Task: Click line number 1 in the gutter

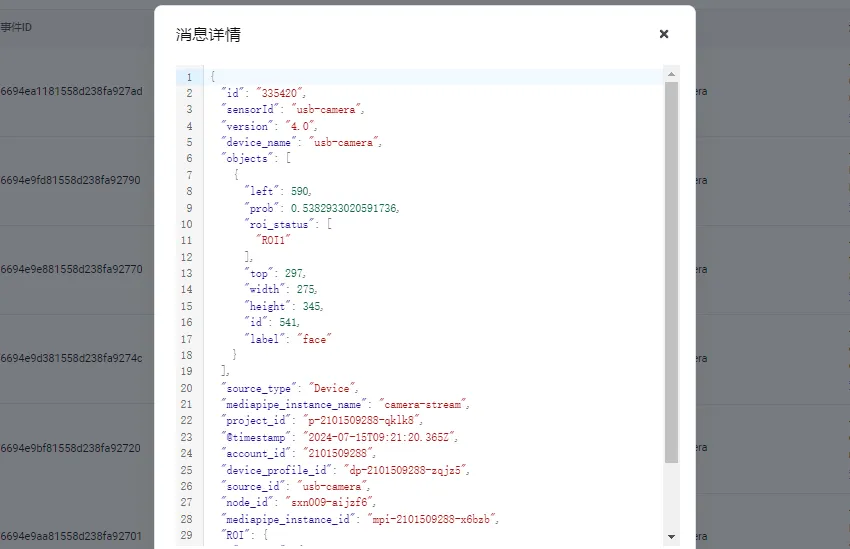Action: pos(189,77)
